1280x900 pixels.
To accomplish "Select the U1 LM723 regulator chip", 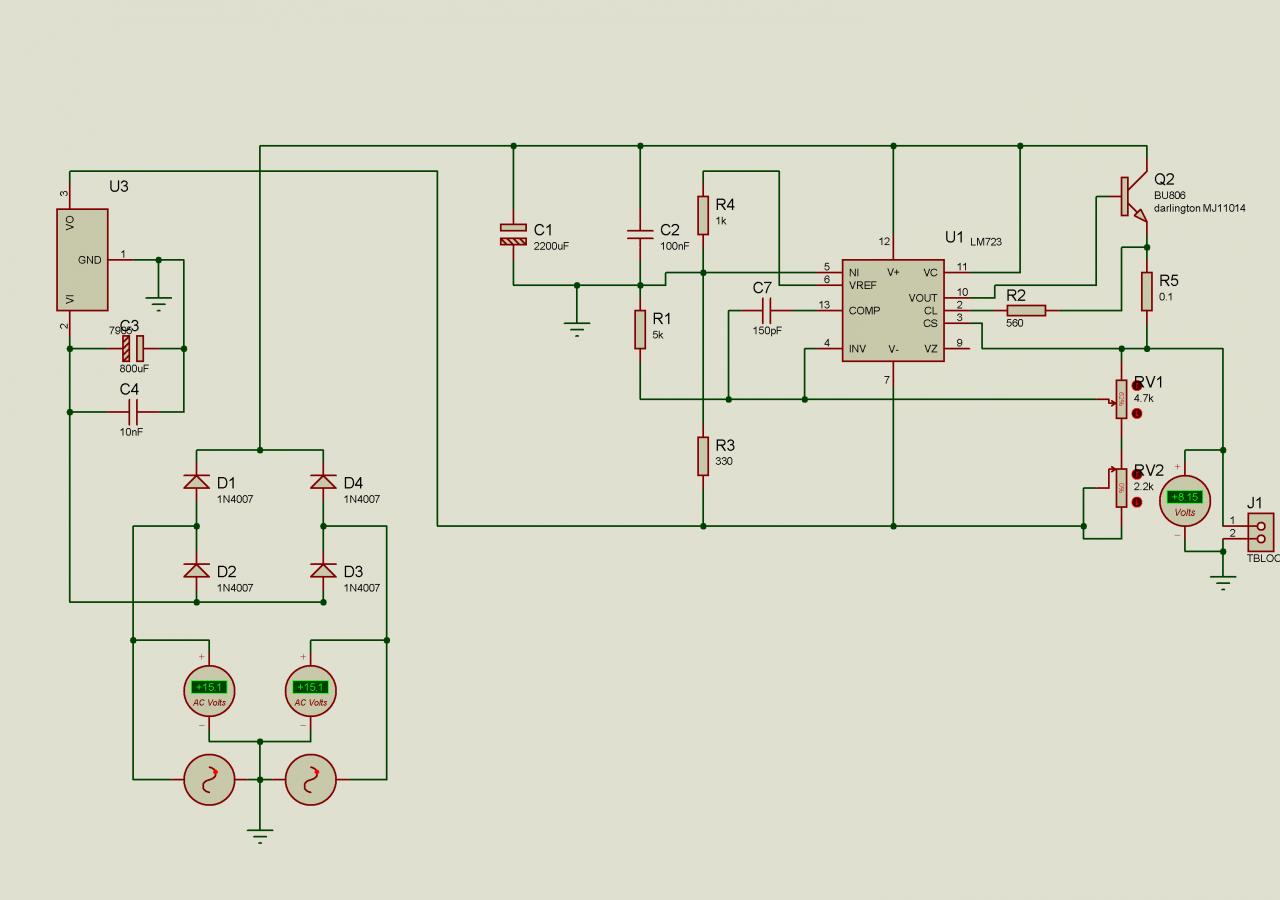I will (x=893, y=310).
